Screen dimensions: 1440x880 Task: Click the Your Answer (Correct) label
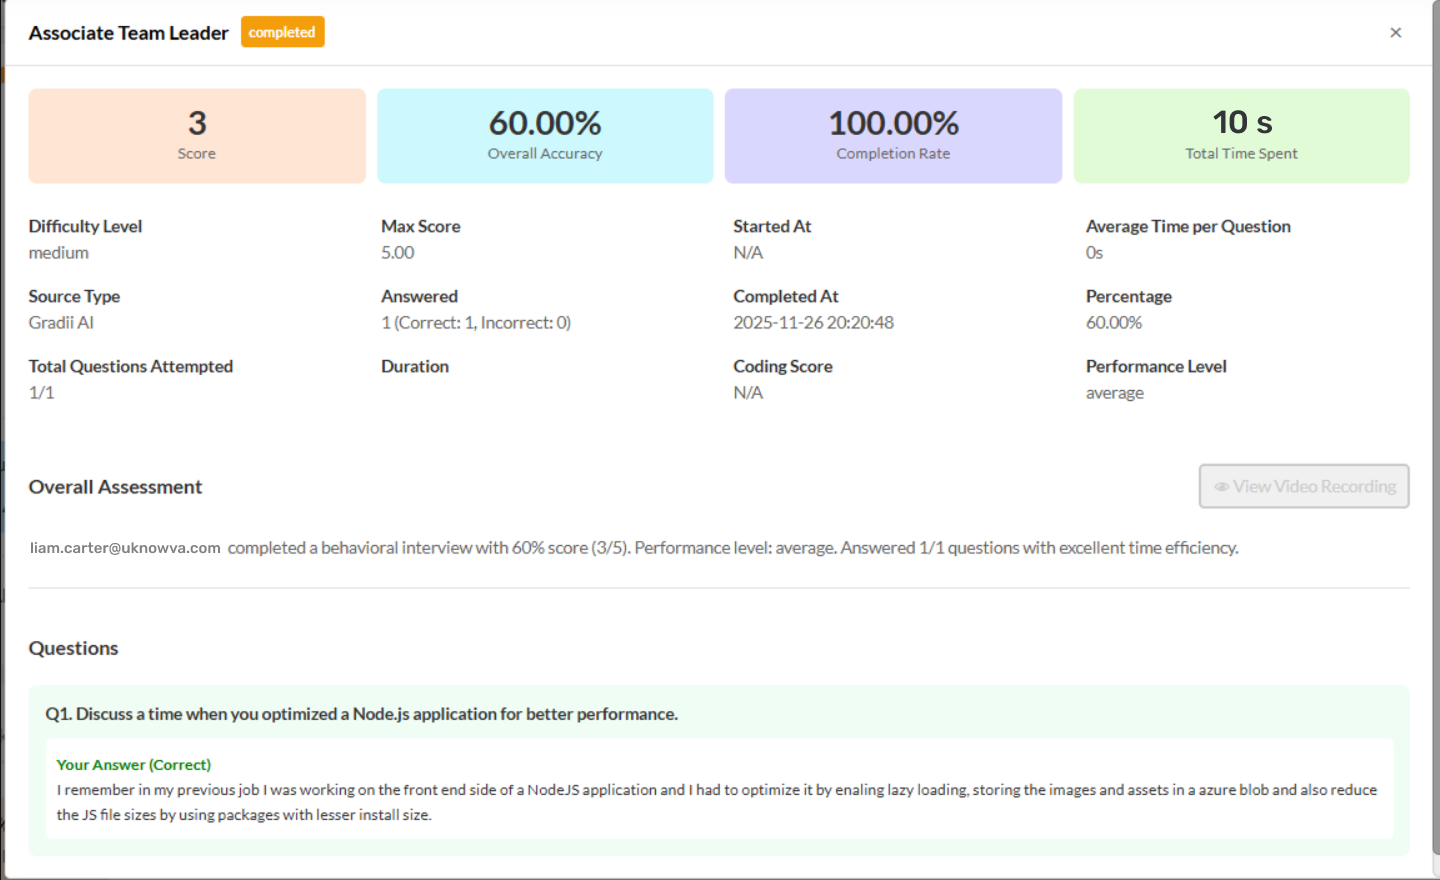click(133, 765)
